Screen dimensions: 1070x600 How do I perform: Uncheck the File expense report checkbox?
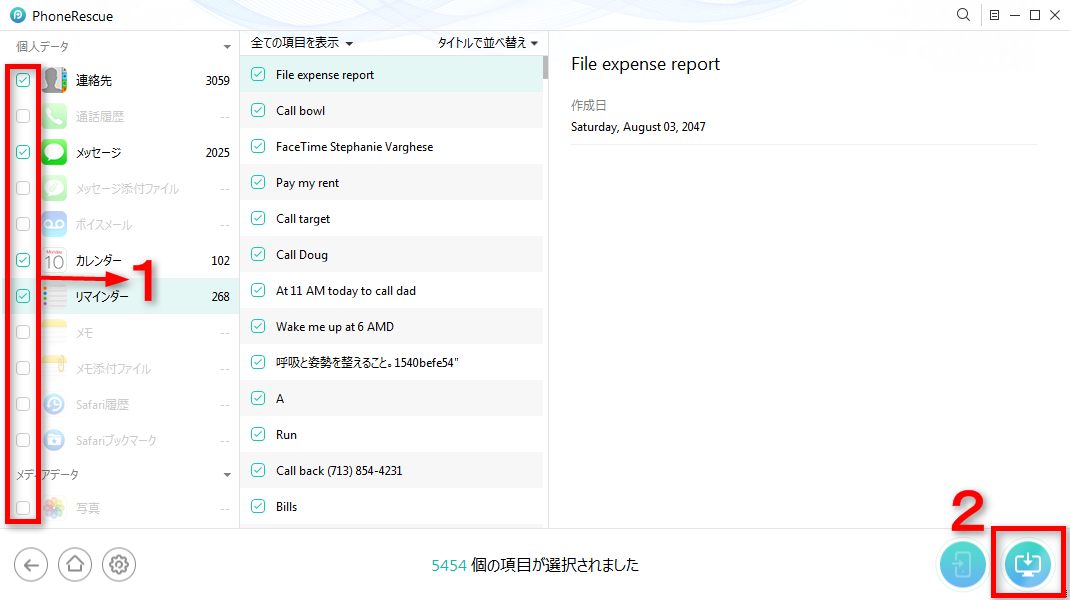tap(258, 74)
